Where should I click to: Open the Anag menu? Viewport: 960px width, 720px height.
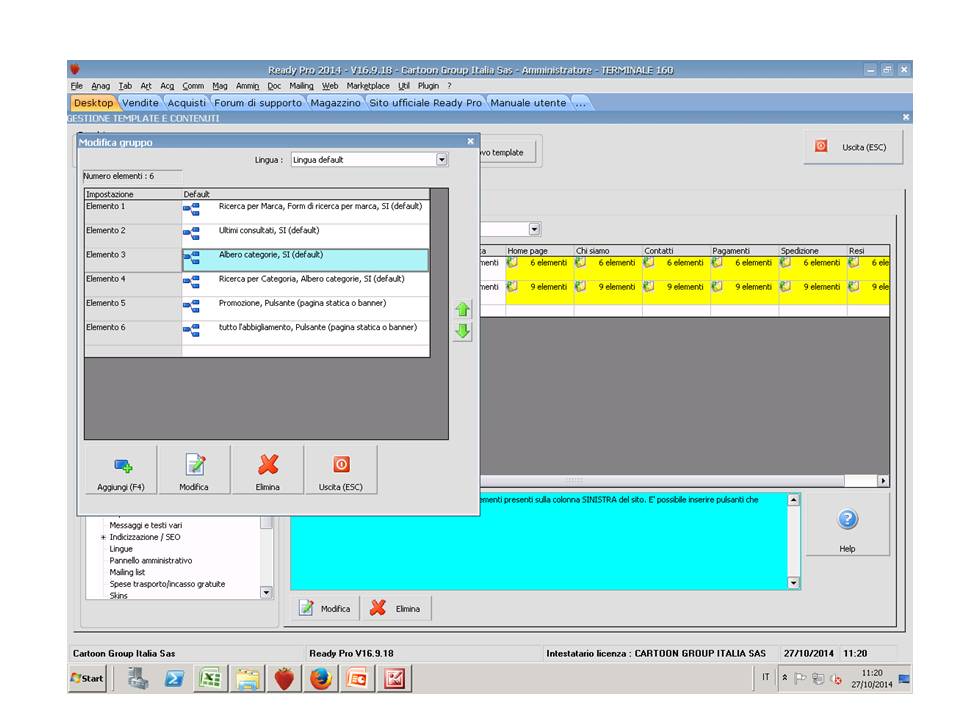click(100, 86)
